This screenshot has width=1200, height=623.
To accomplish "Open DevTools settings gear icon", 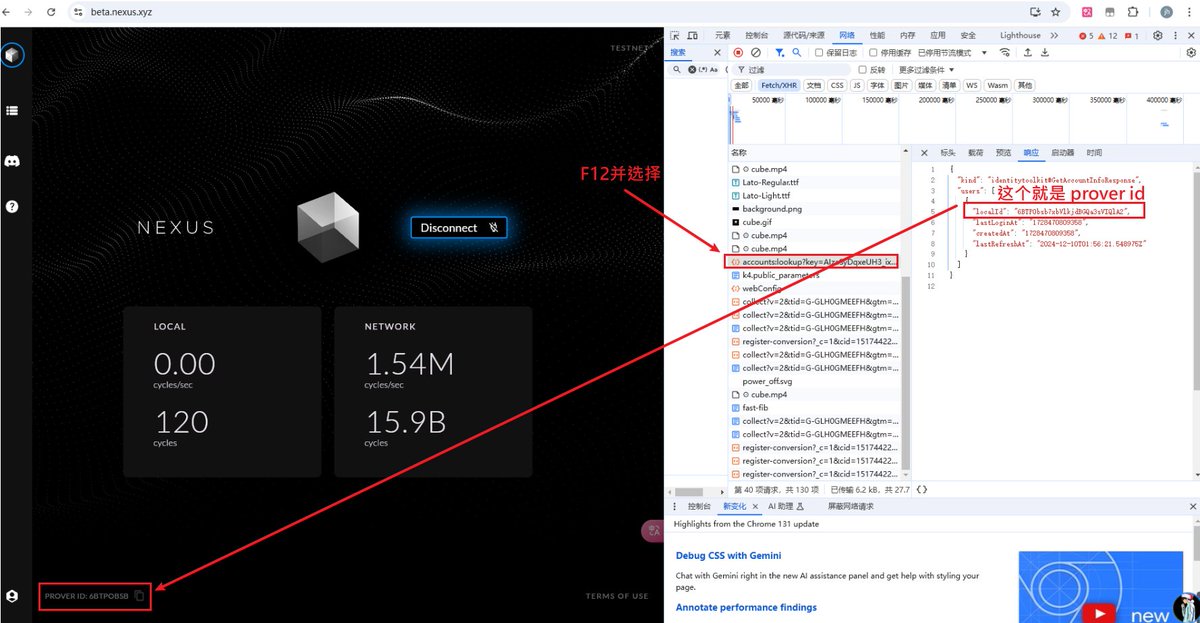I will click(x=1158, y=35).
